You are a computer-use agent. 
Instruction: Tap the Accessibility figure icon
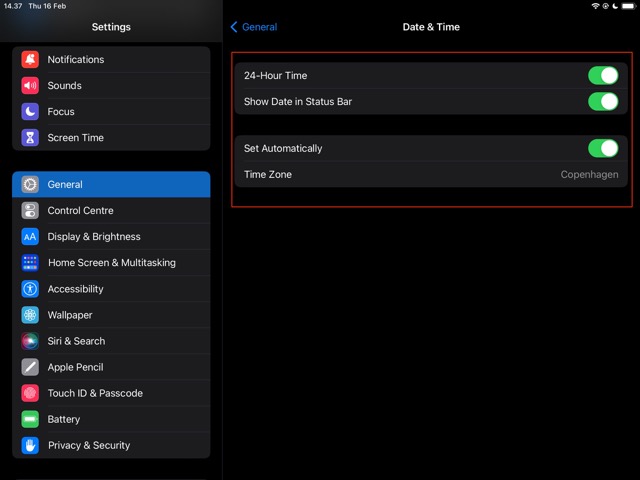pos(30,289)
